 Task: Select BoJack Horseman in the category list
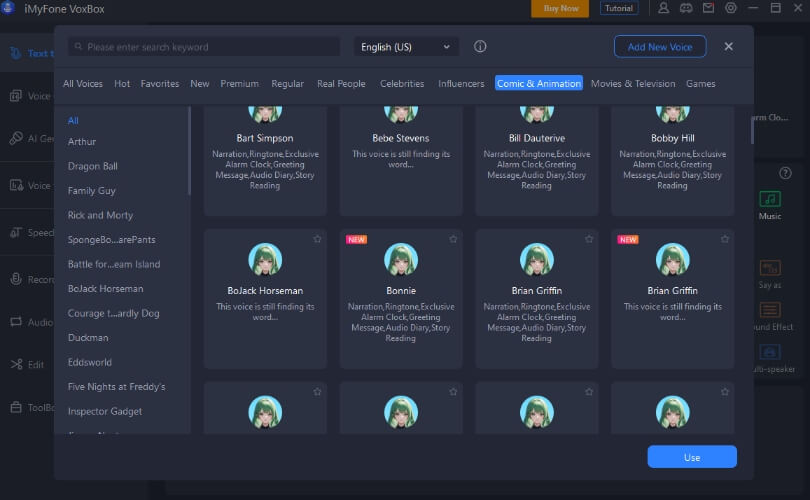(105, 289)
